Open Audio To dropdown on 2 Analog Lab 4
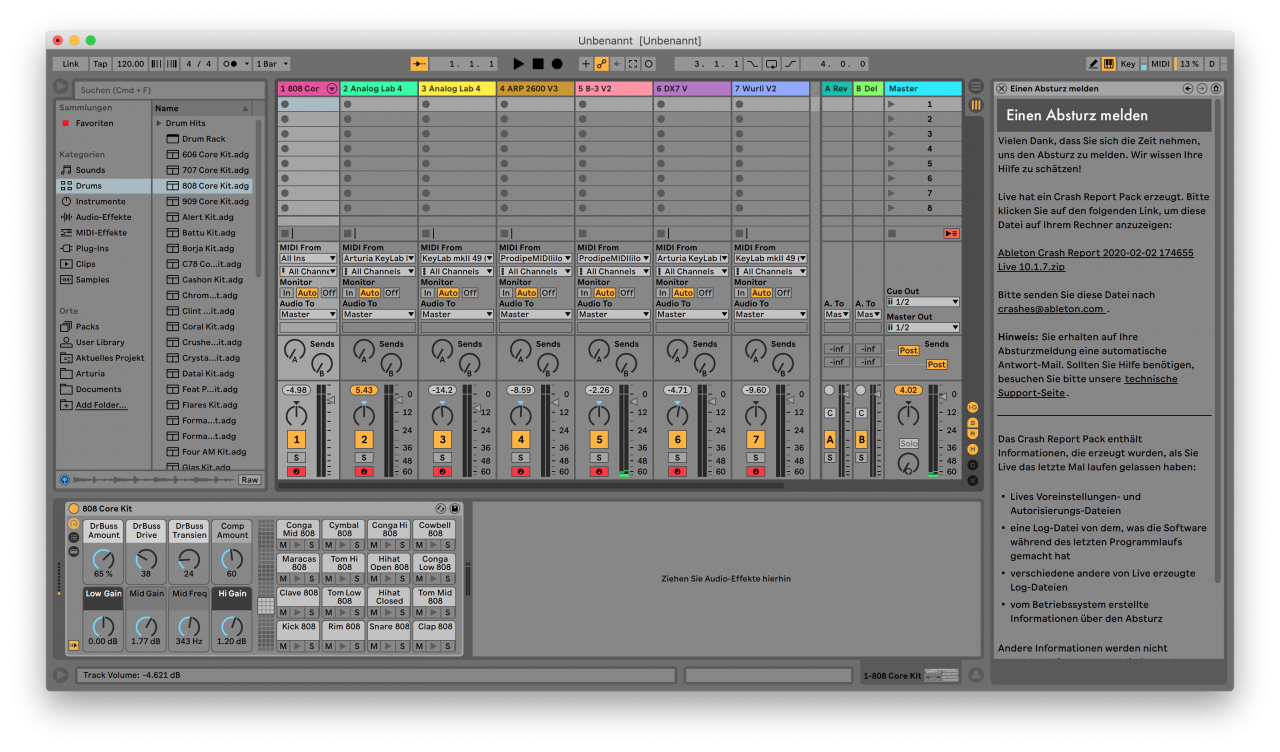This screenshot has height=752, width=1280. (x=379, y=314)
